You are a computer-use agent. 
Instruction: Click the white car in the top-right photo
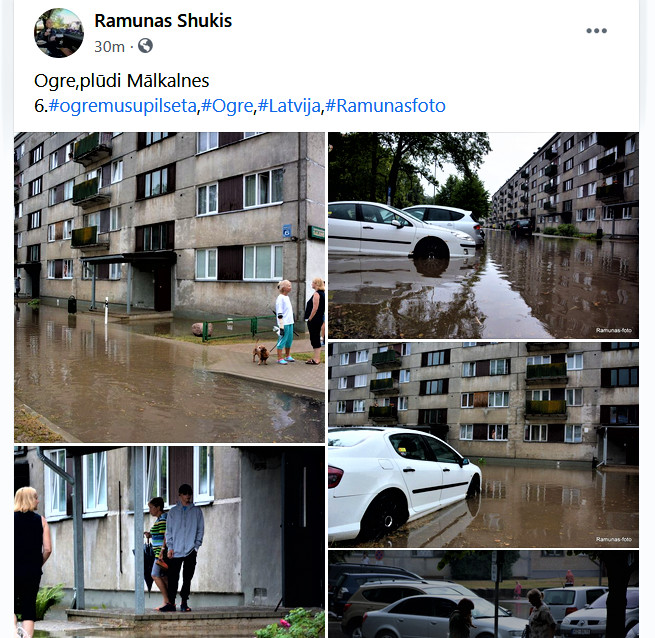401,231
